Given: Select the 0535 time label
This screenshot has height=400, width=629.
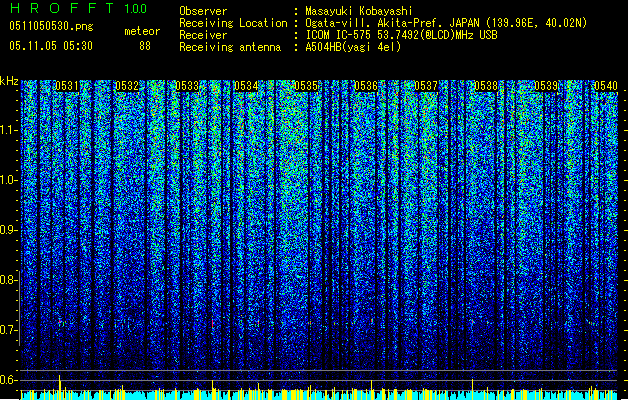Looking at the screenshot, I should [x=306, y=86].
